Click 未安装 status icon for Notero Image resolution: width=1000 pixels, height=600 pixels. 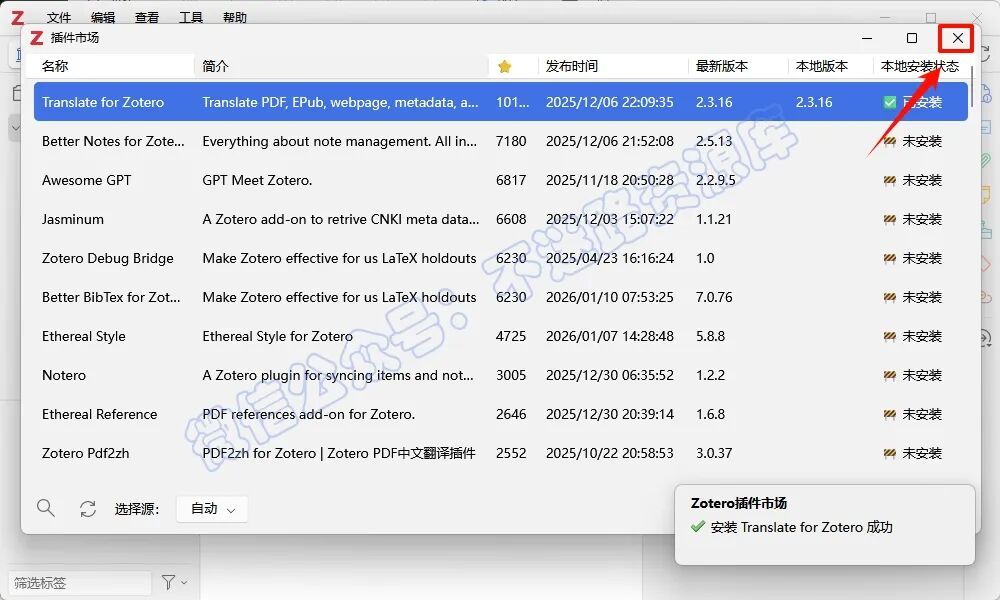(890, 376)
